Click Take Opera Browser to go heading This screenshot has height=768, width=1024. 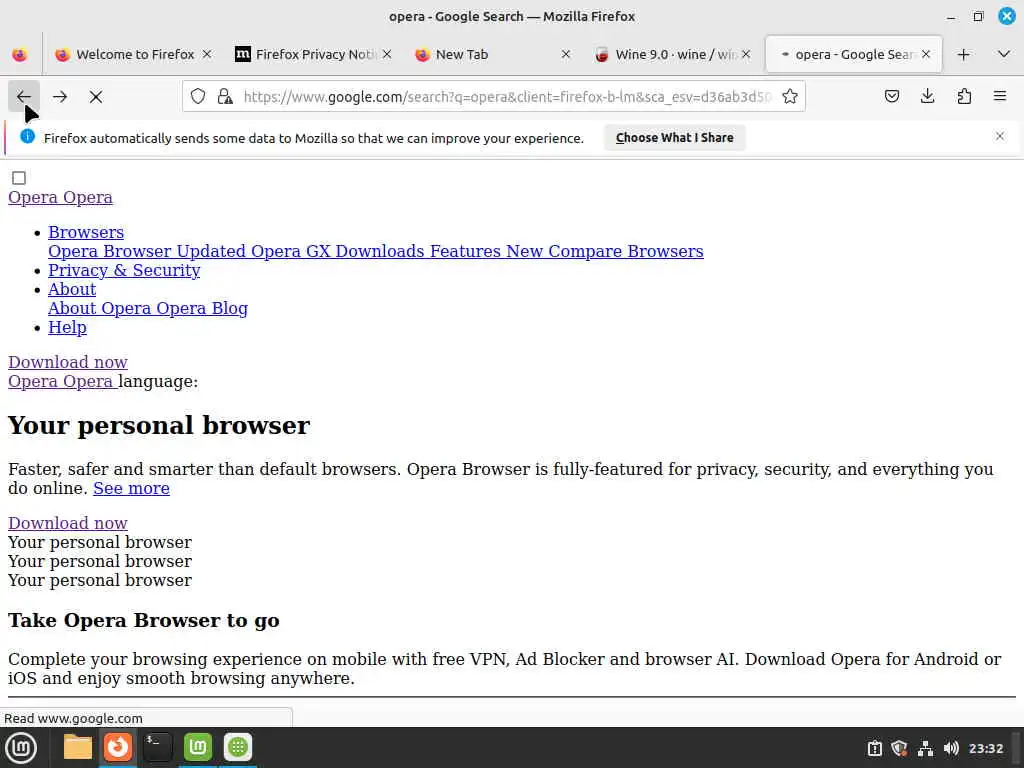(144, 620)
